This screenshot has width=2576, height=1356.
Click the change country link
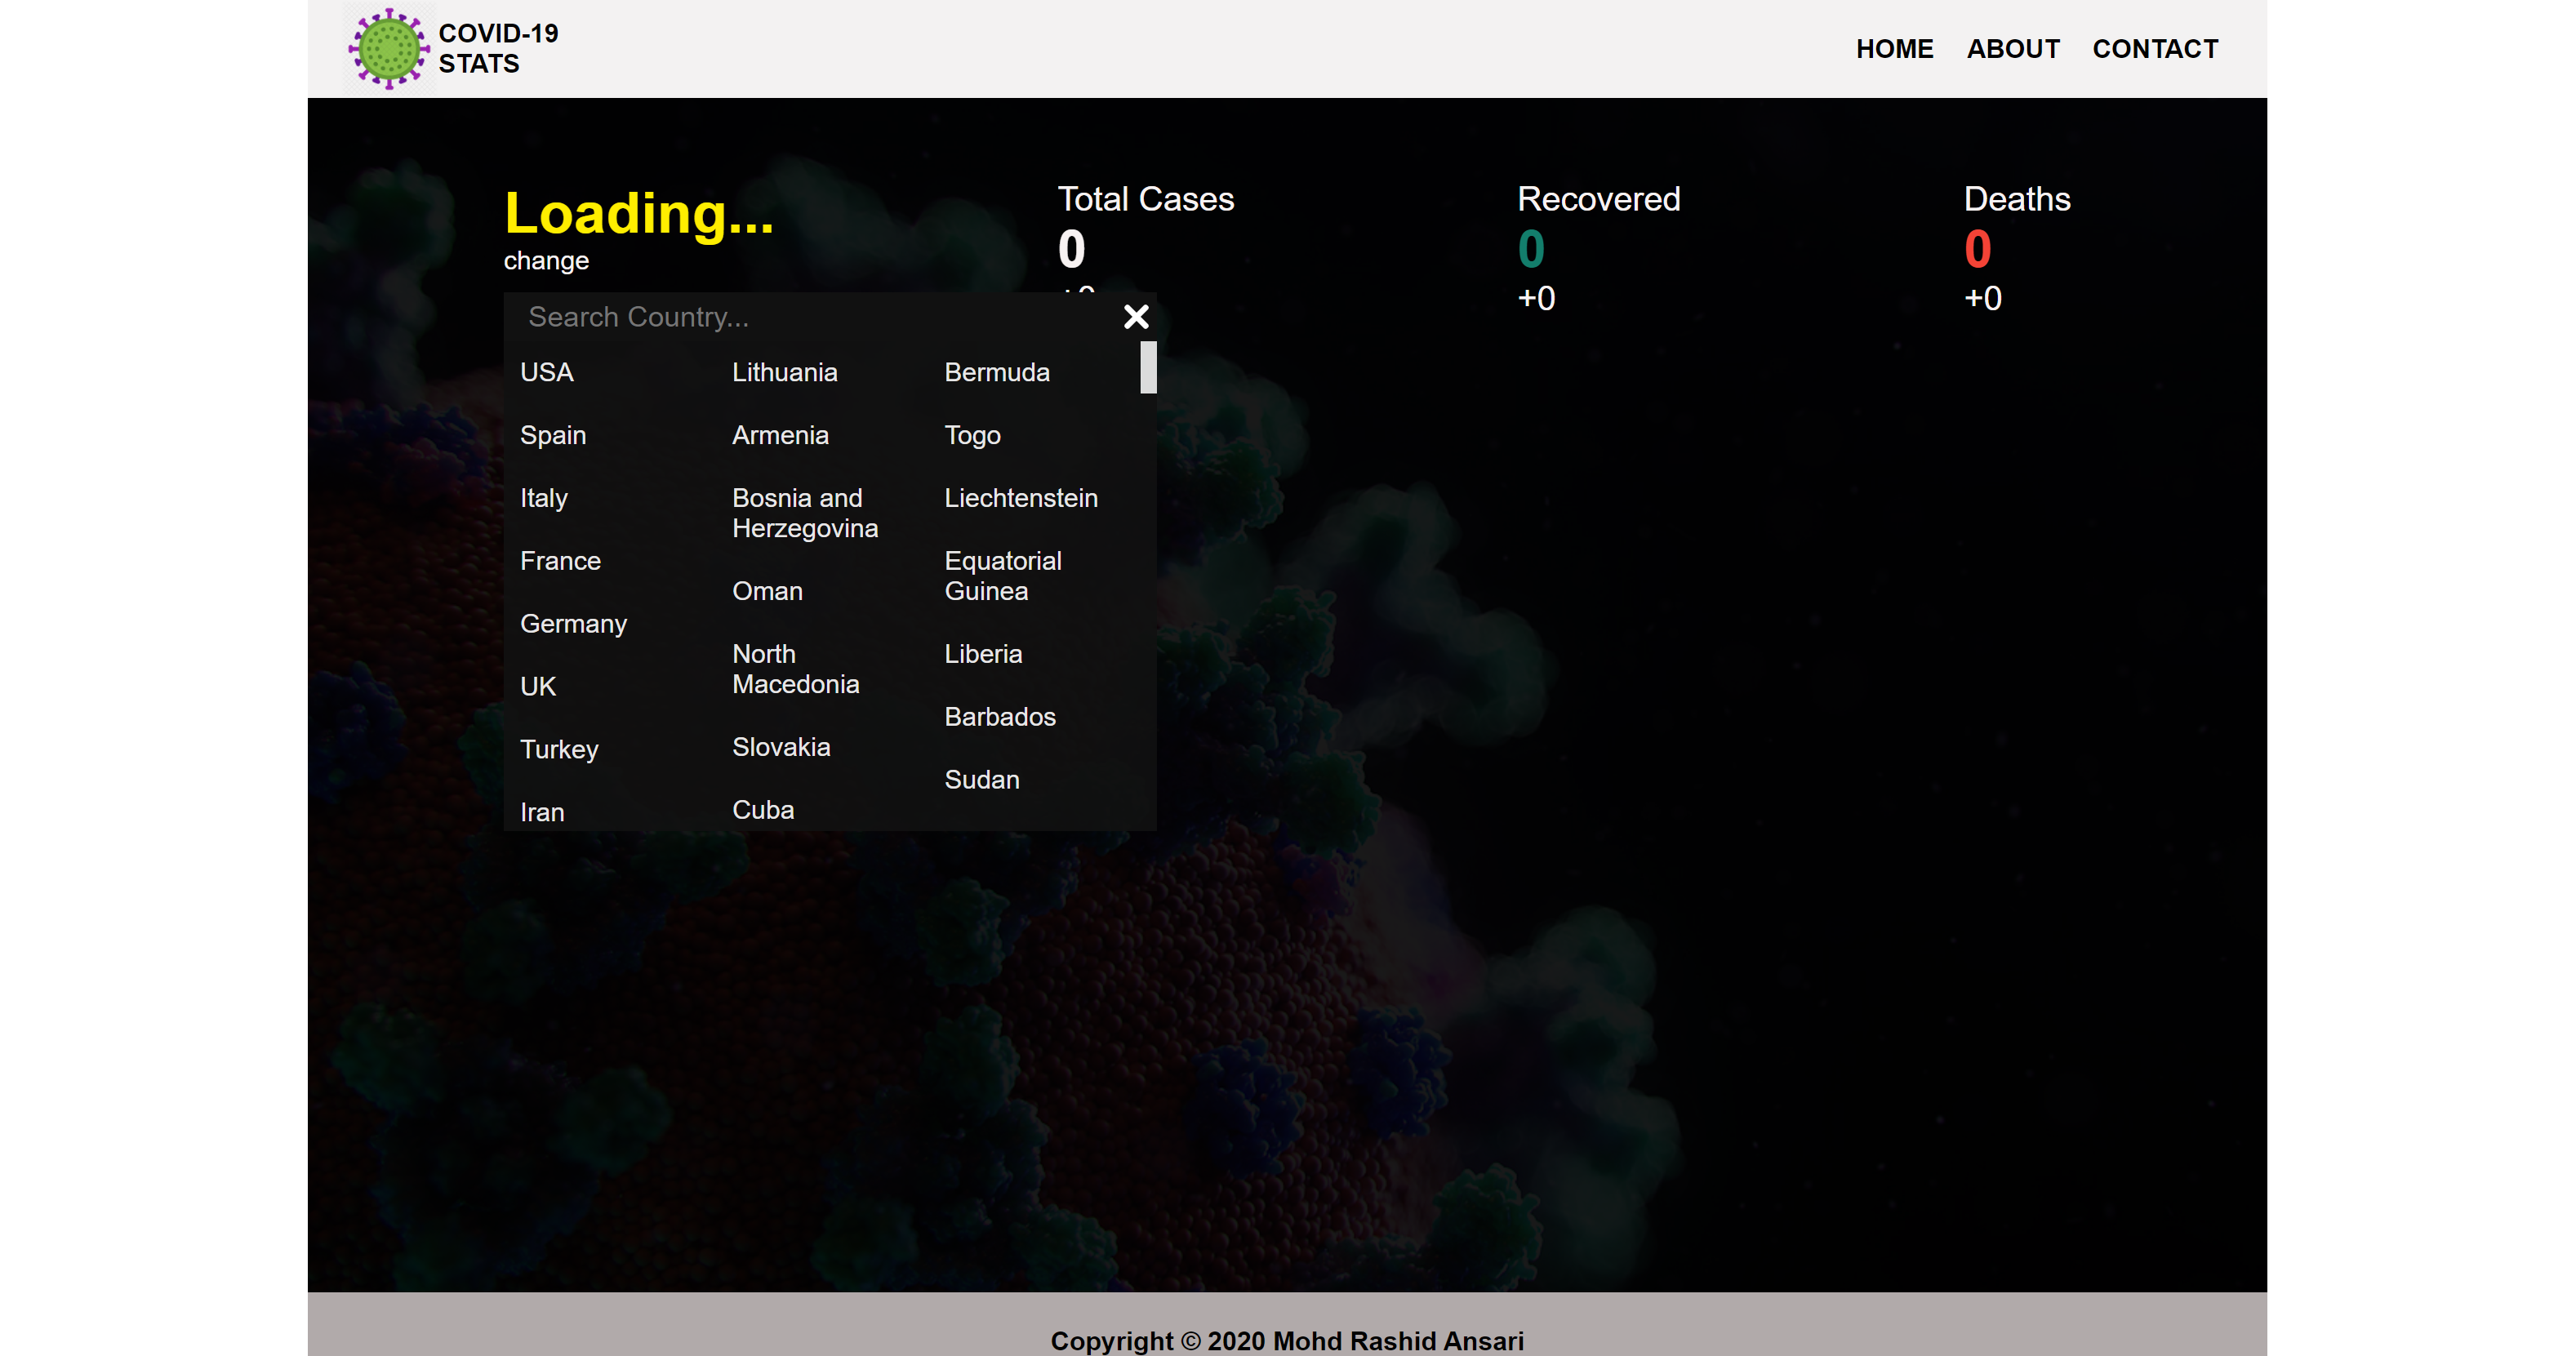coord(546,261)
